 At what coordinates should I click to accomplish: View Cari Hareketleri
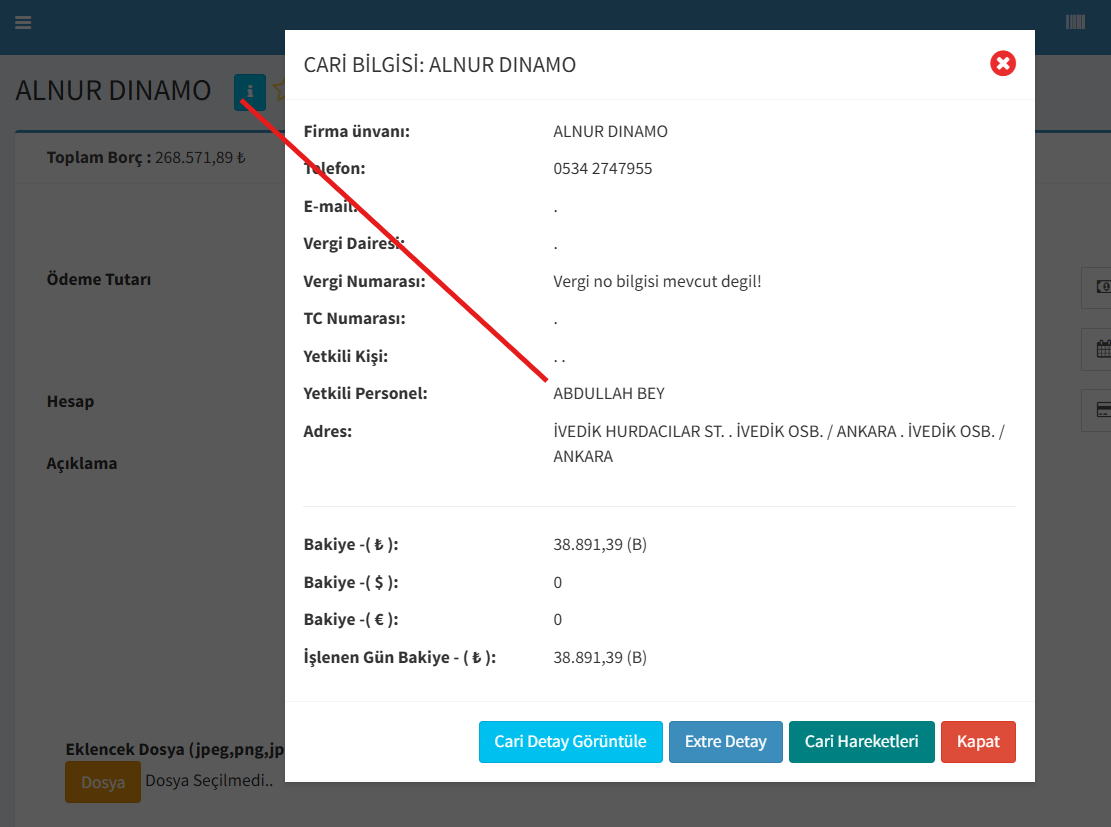tap(861, 742)
